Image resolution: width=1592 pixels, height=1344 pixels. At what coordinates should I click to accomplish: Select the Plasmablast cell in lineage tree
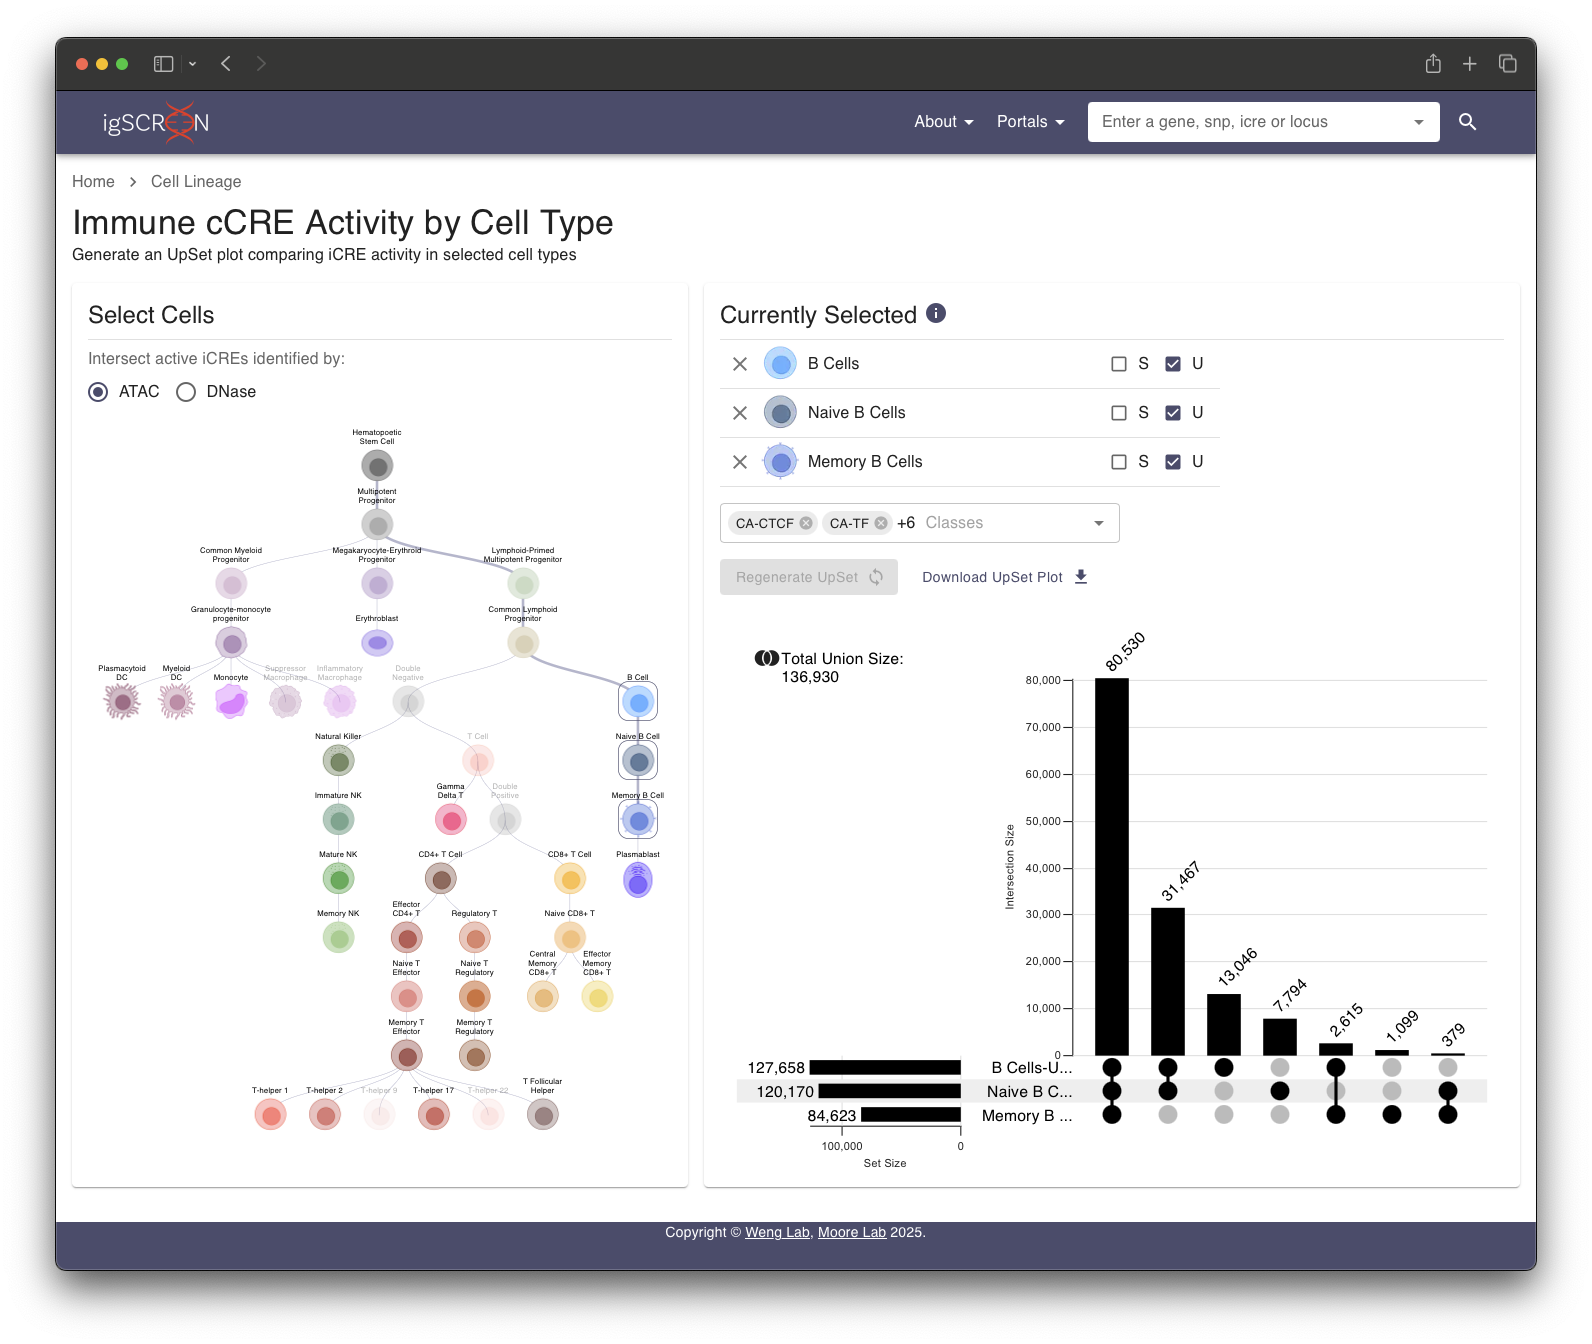tap(638, 881)
